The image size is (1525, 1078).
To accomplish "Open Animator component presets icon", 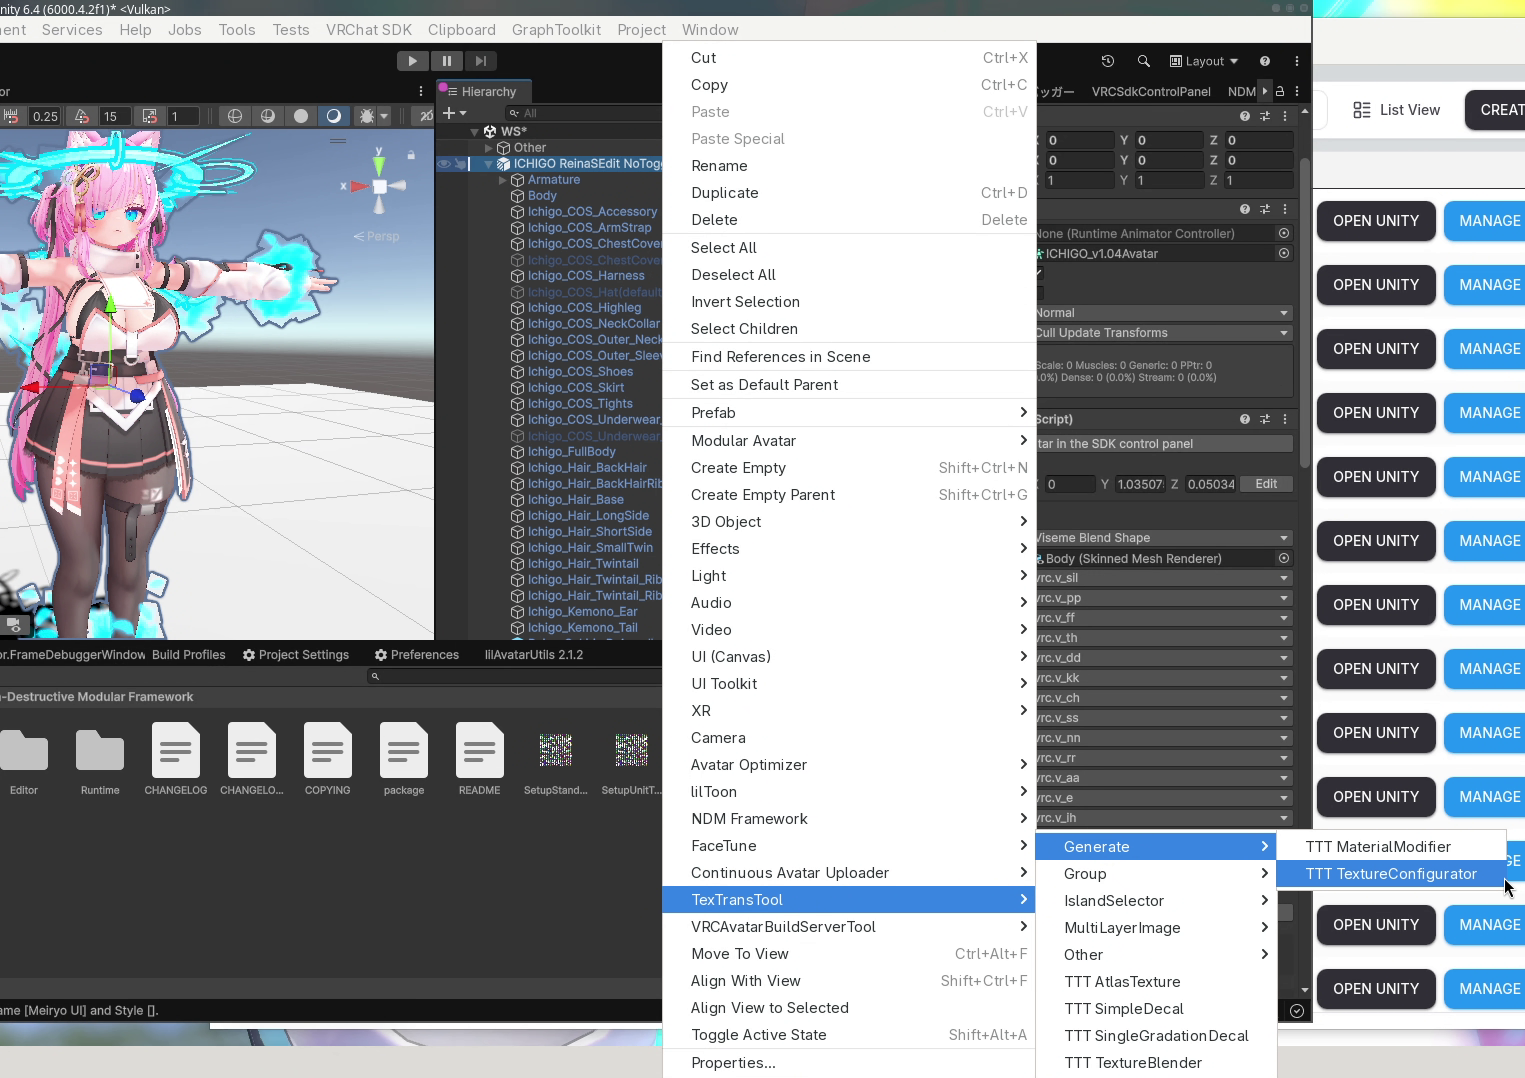I will 1265,209.
